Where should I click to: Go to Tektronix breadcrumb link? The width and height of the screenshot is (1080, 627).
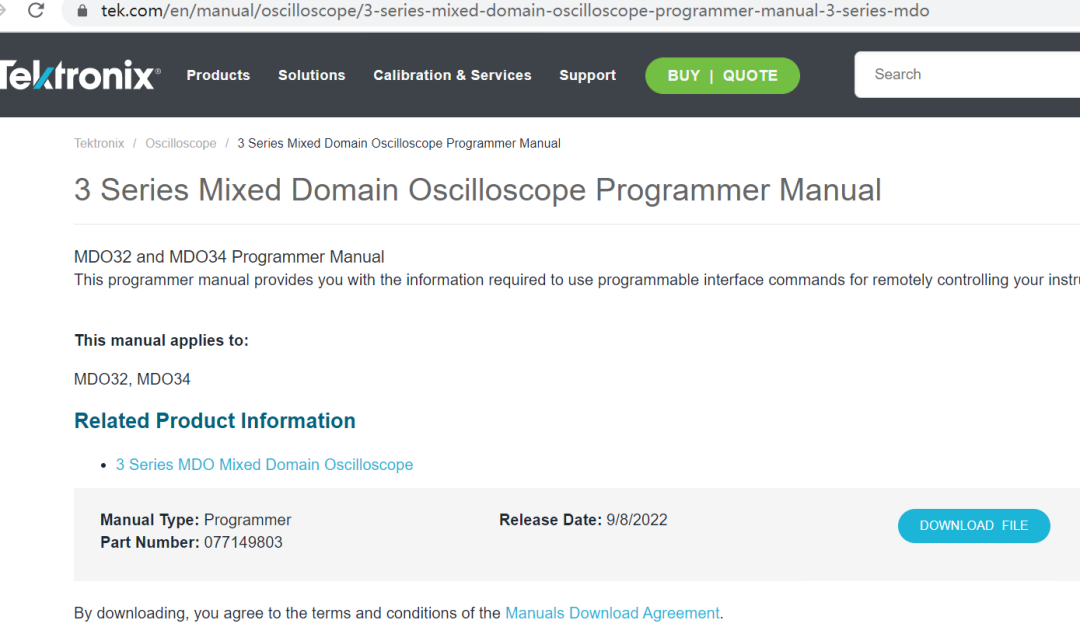(99, 143)
